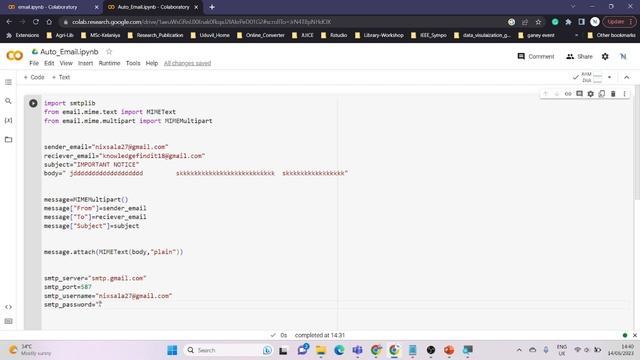This screenshot has height=360, width=640.
Task: Move cell up arrow
Action: [x=545, y=94]
